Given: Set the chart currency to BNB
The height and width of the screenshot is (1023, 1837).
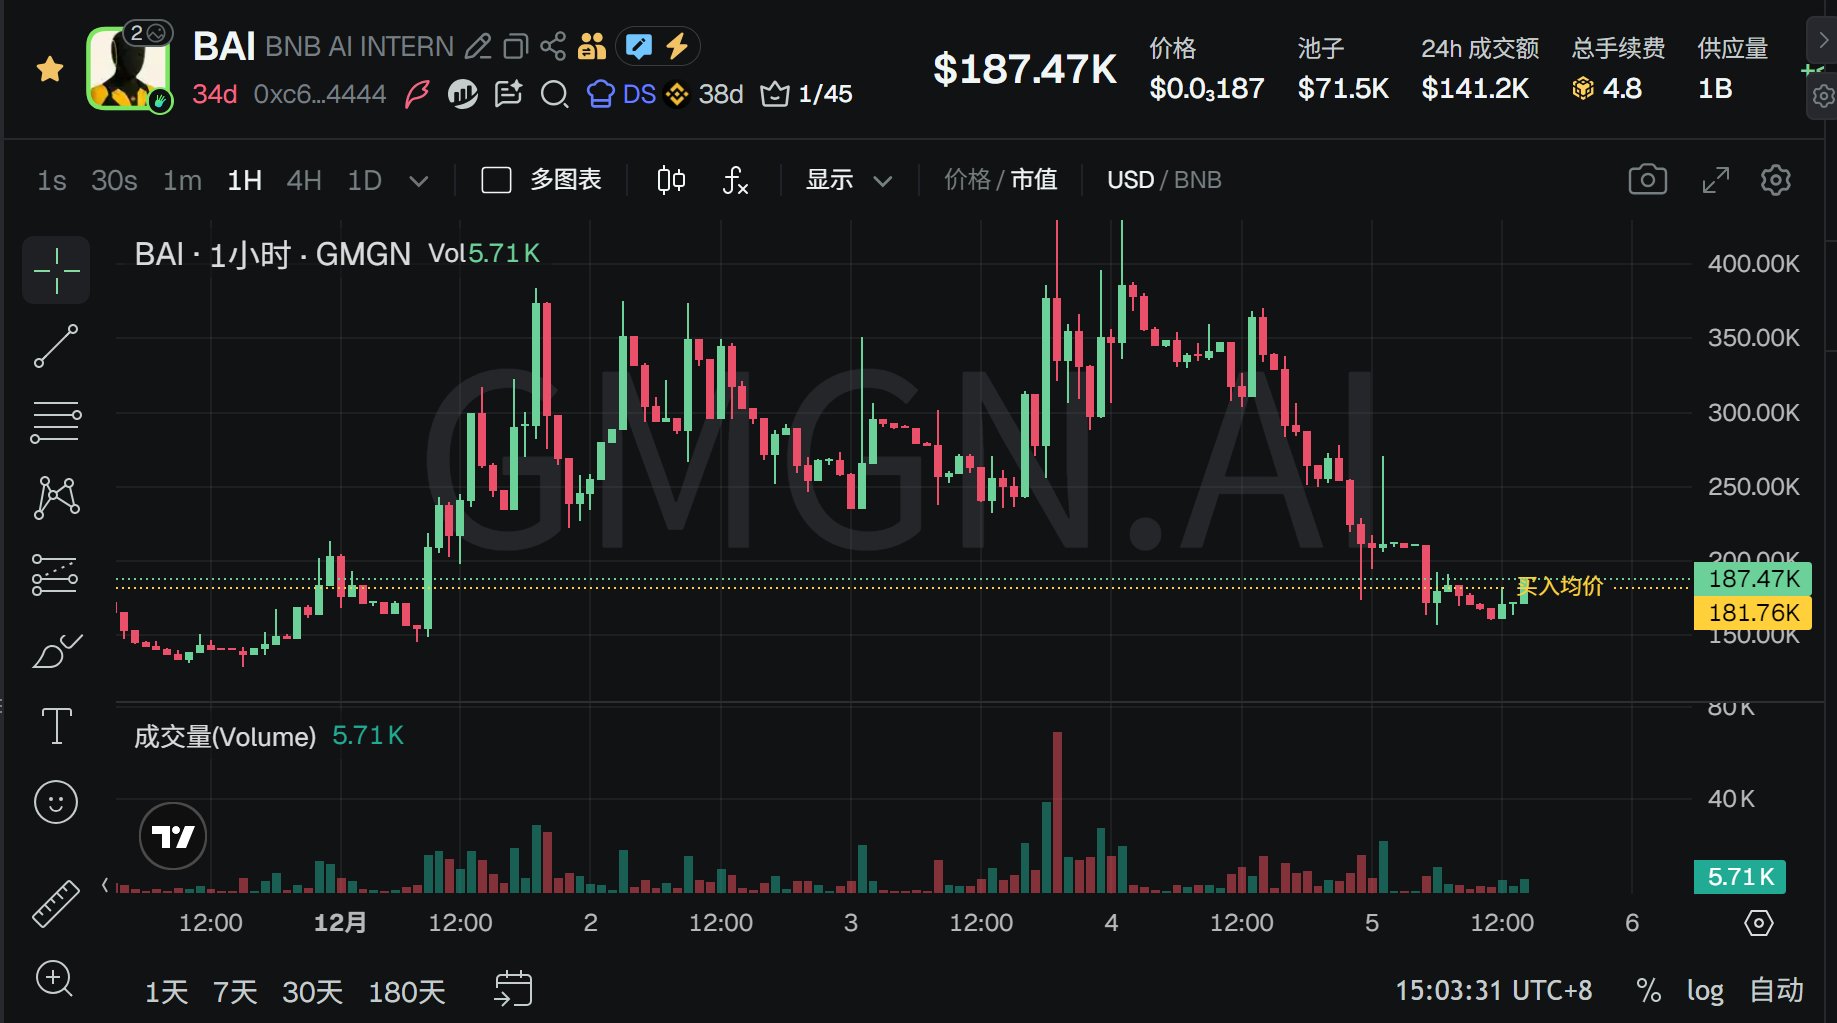Looking at the screenshot, I should [x=1198, y=180].
